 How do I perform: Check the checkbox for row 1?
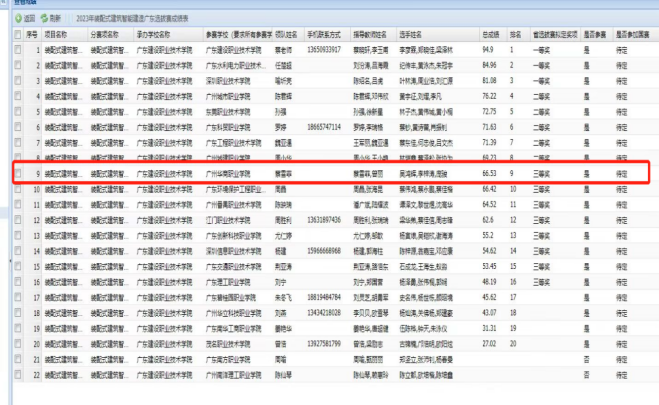click(17, 49)
